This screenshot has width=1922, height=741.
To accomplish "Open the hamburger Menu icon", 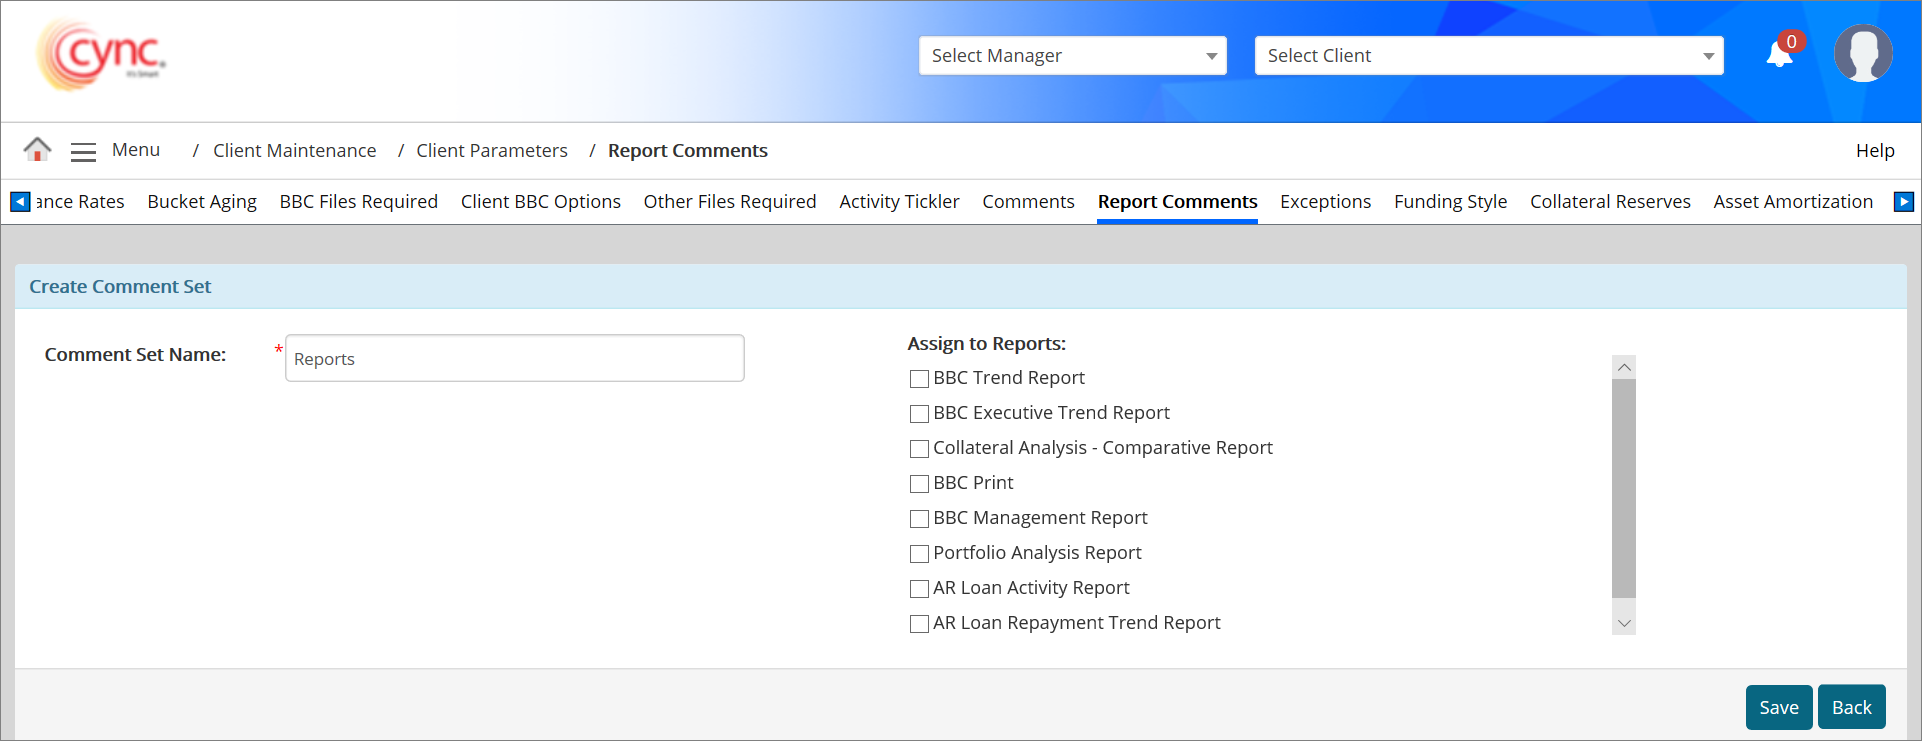I will (x=83, y=151).
